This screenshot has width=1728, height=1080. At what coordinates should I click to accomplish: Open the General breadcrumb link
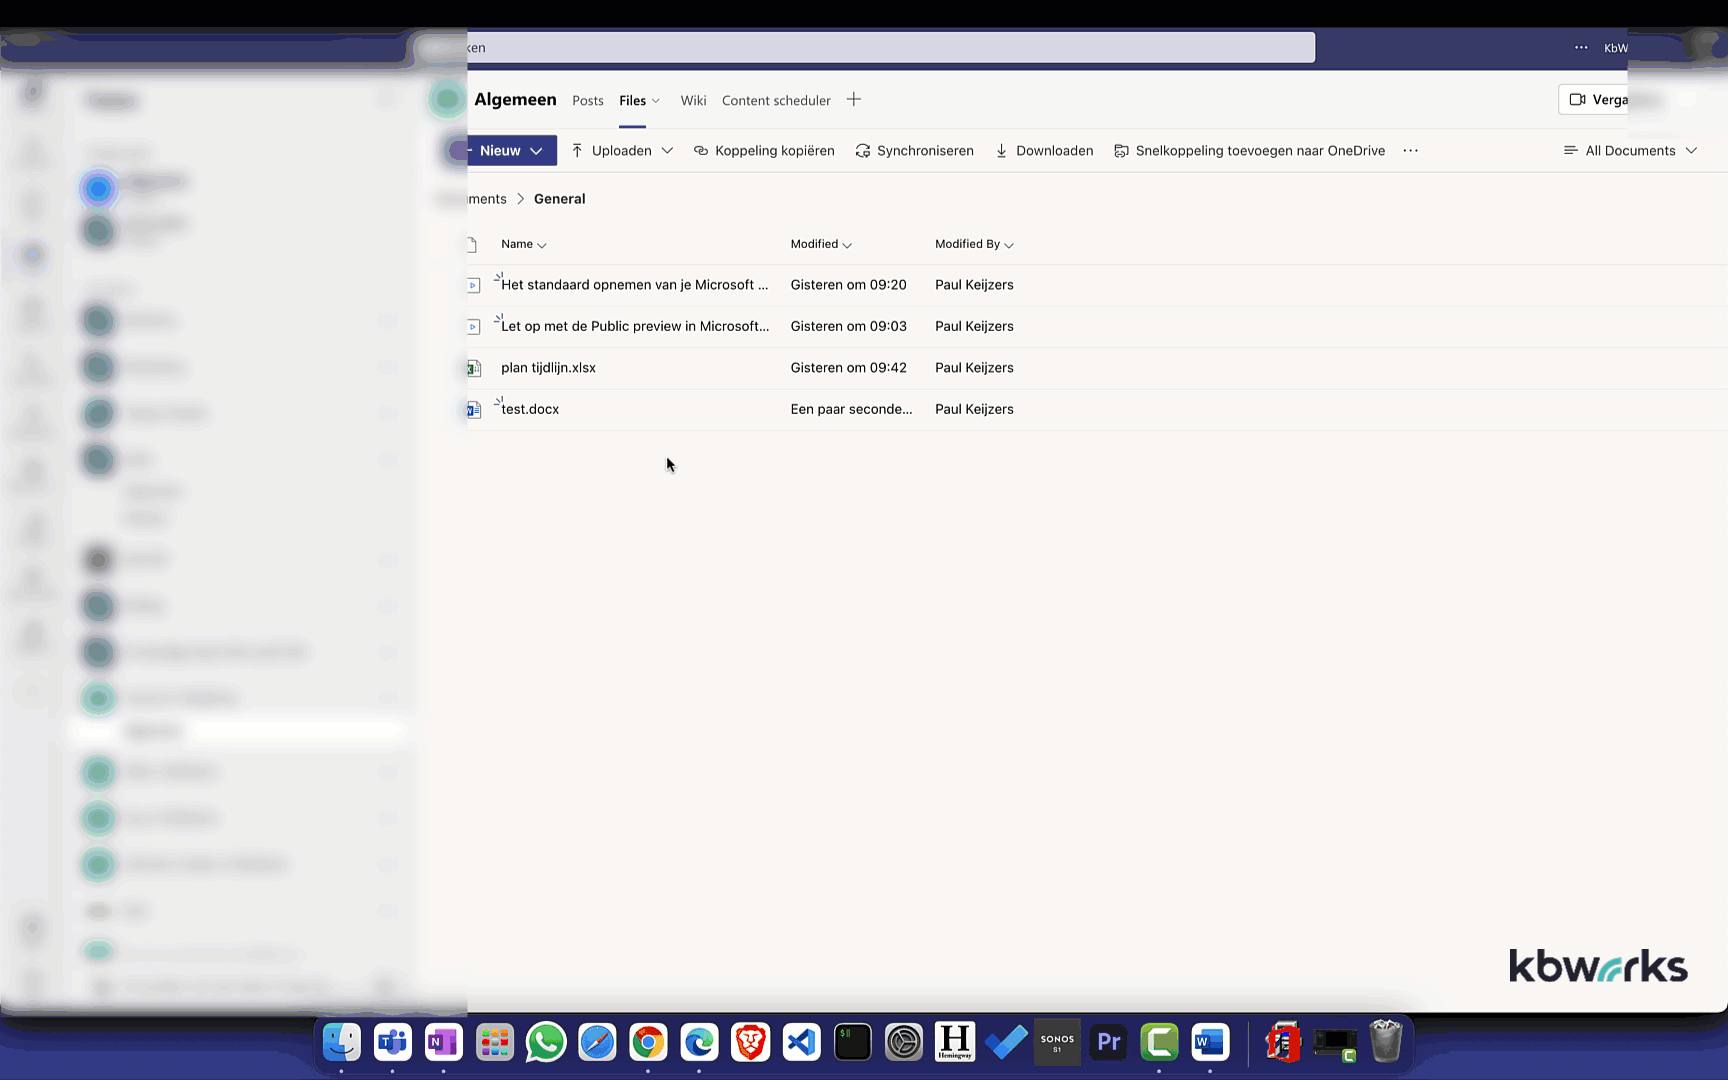coord(559,198)
